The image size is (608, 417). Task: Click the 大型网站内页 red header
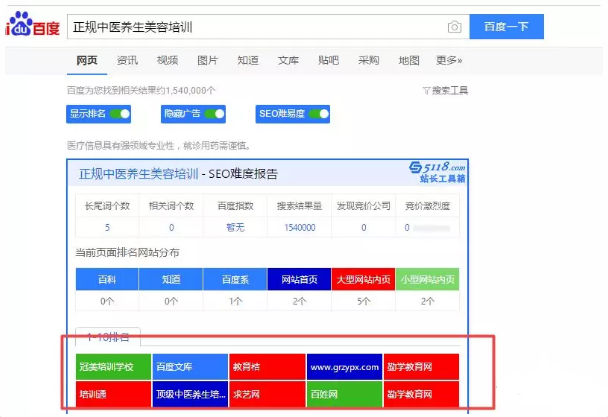[363, 279]
